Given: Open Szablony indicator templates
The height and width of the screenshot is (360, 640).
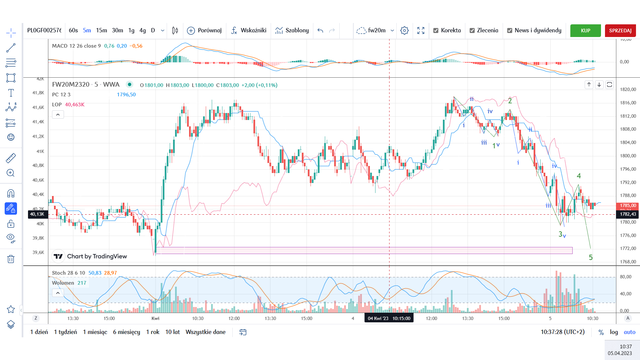Looking at the screenshot, I should (x=292, y=31).
